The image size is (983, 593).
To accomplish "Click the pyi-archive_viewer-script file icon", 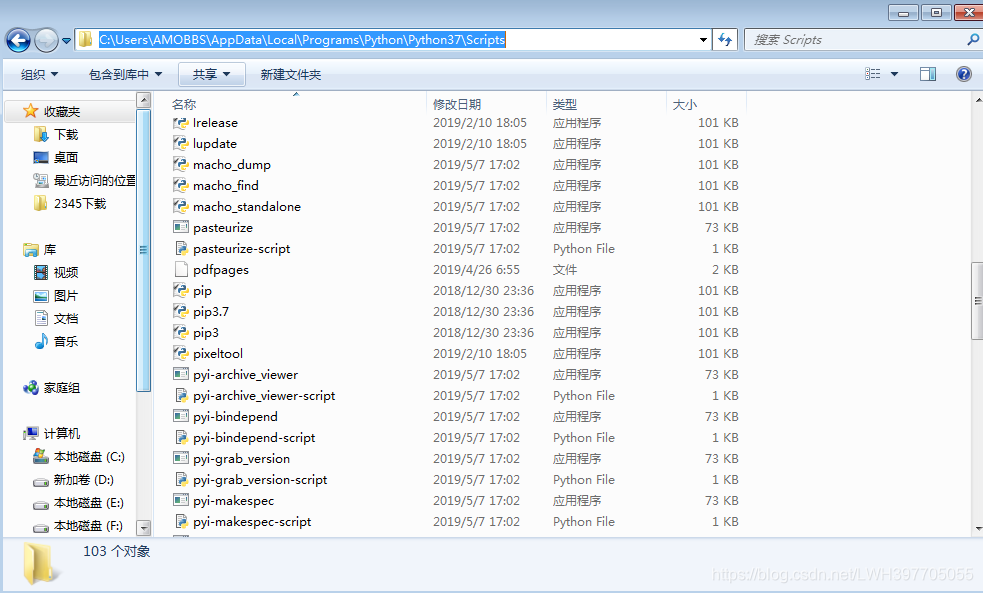I will pos(181,396).
